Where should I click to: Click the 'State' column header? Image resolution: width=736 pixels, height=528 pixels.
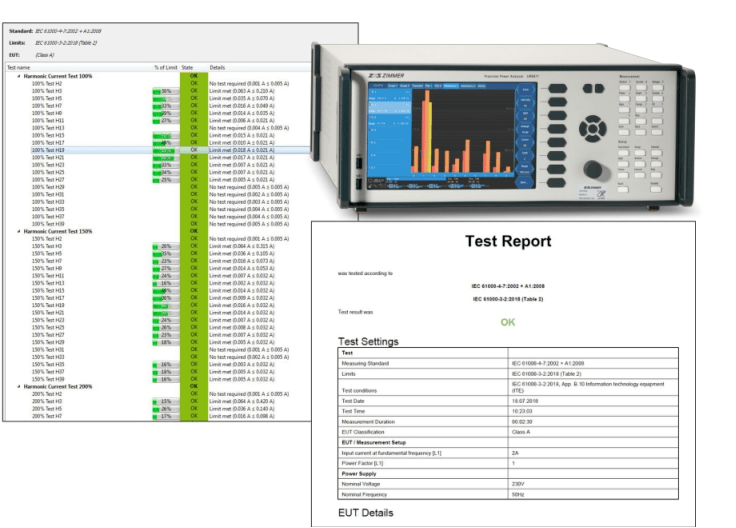click(x=189, y=67)
